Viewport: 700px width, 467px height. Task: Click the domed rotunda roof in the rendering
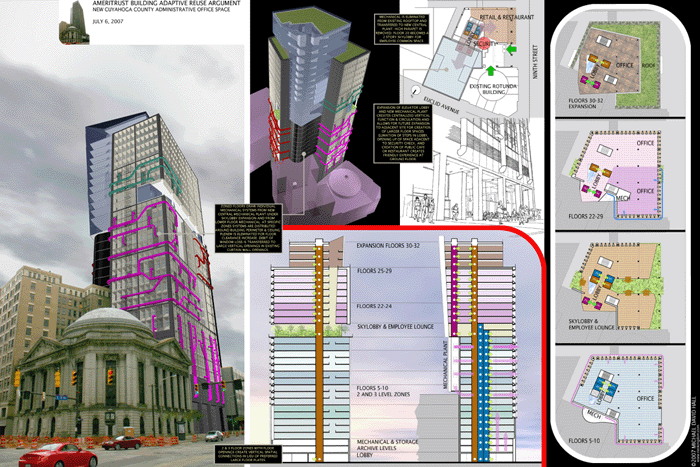(108, 322)
